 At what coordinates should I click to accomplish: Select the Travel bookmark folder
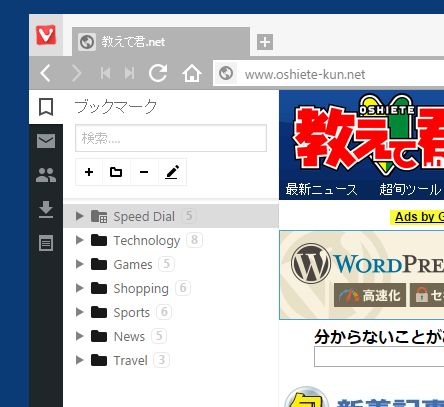171,360
